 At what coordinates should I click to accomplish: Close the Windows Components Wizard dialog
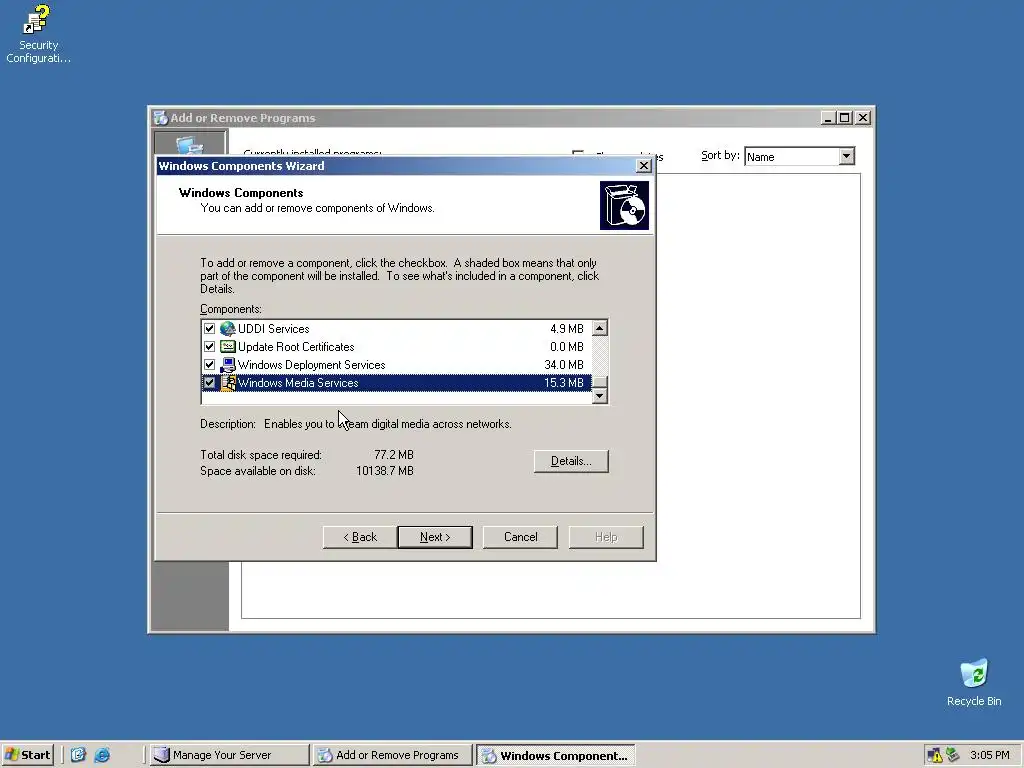click(643, 166)
